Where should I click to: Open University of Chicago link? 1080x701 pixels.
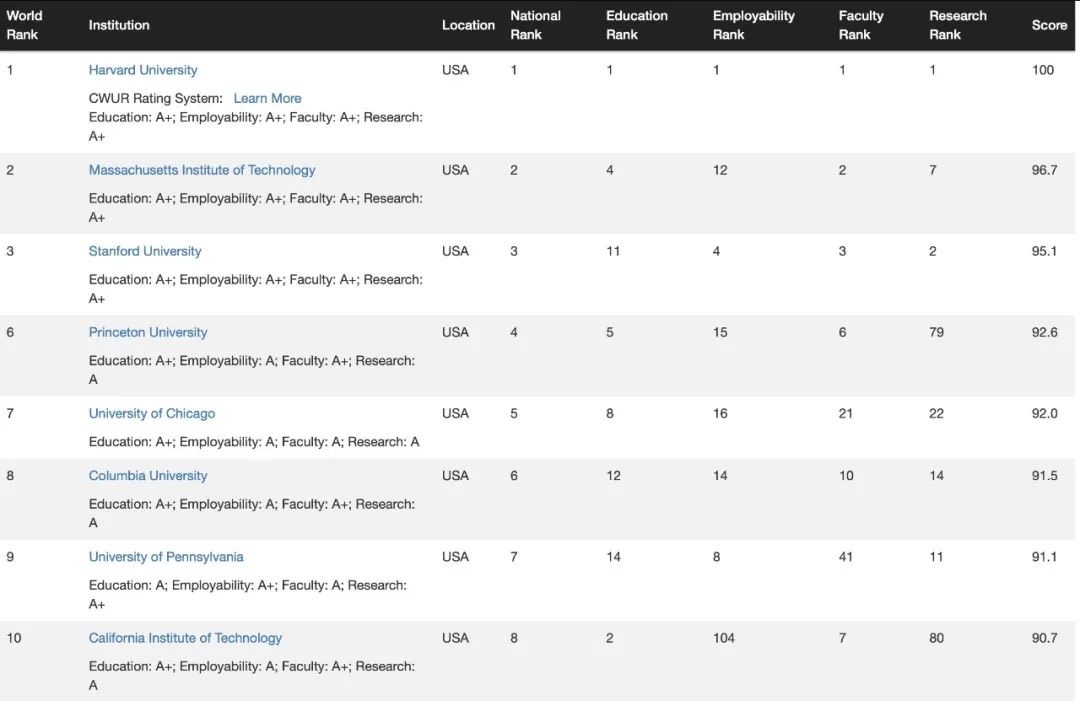(152, 414)
